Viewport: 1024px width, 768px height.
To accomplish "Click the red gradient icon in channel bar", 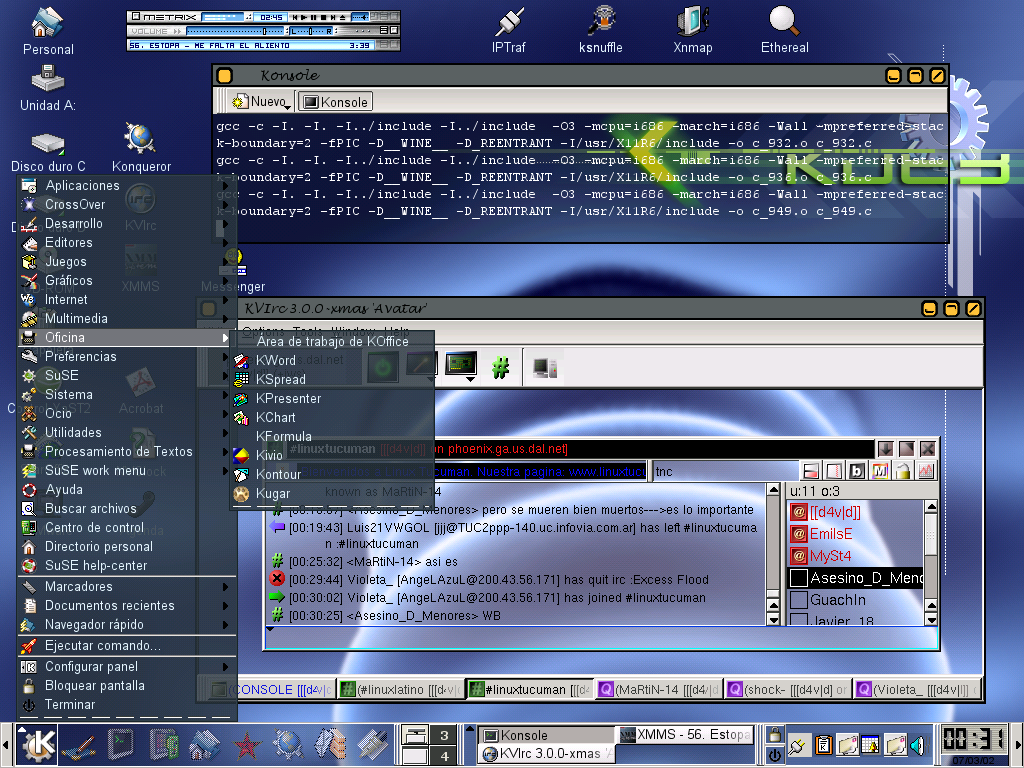I will click(x=811, y=470).
